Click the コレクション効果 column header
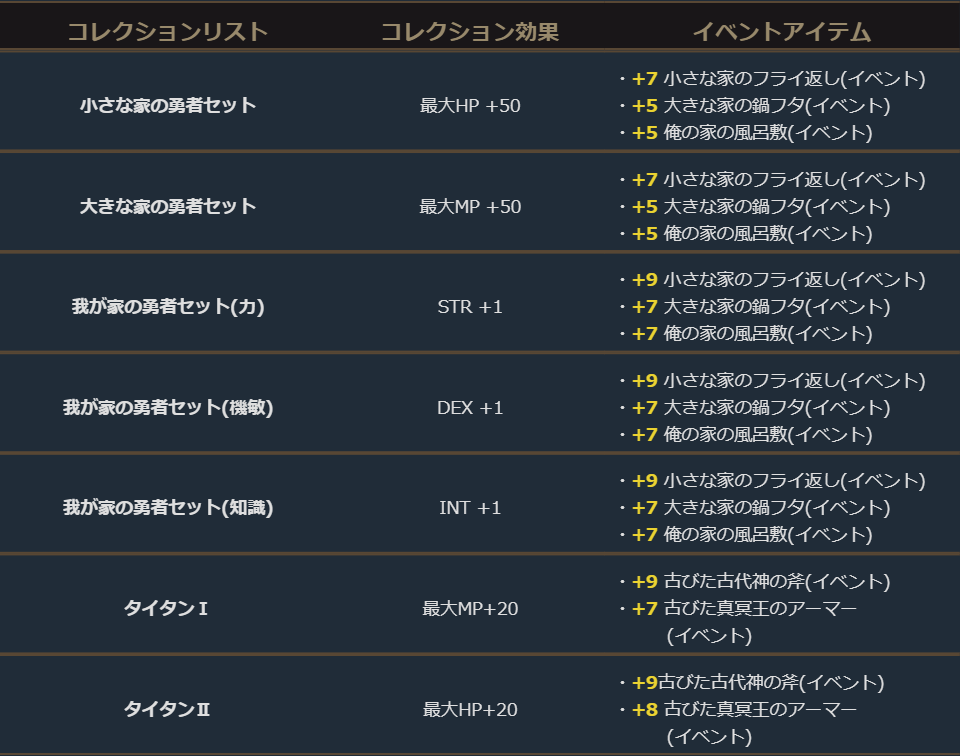Viewport: 960px width, 756px height. [x=470, y=32]
